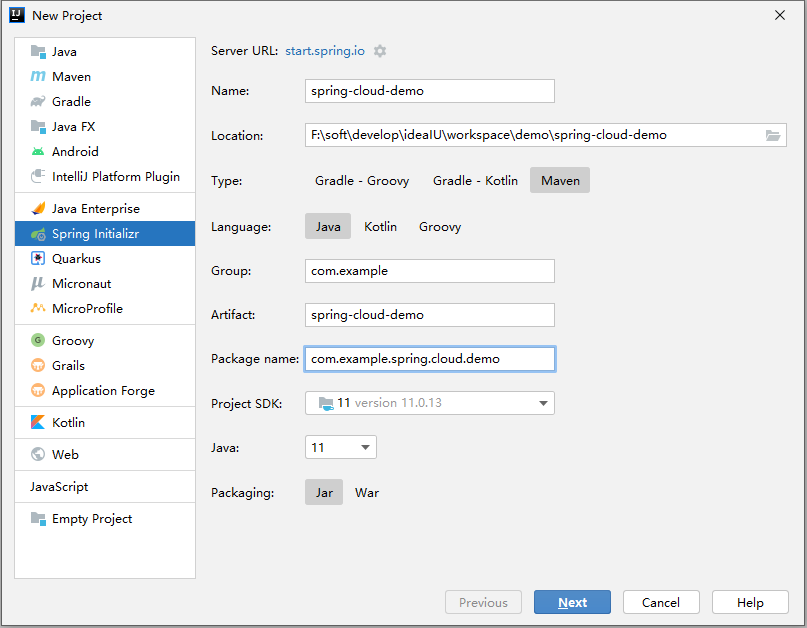The width and height of the screenshot is (807, 628).
Task: Focus the Package name text field
Action: click(430, 359)
